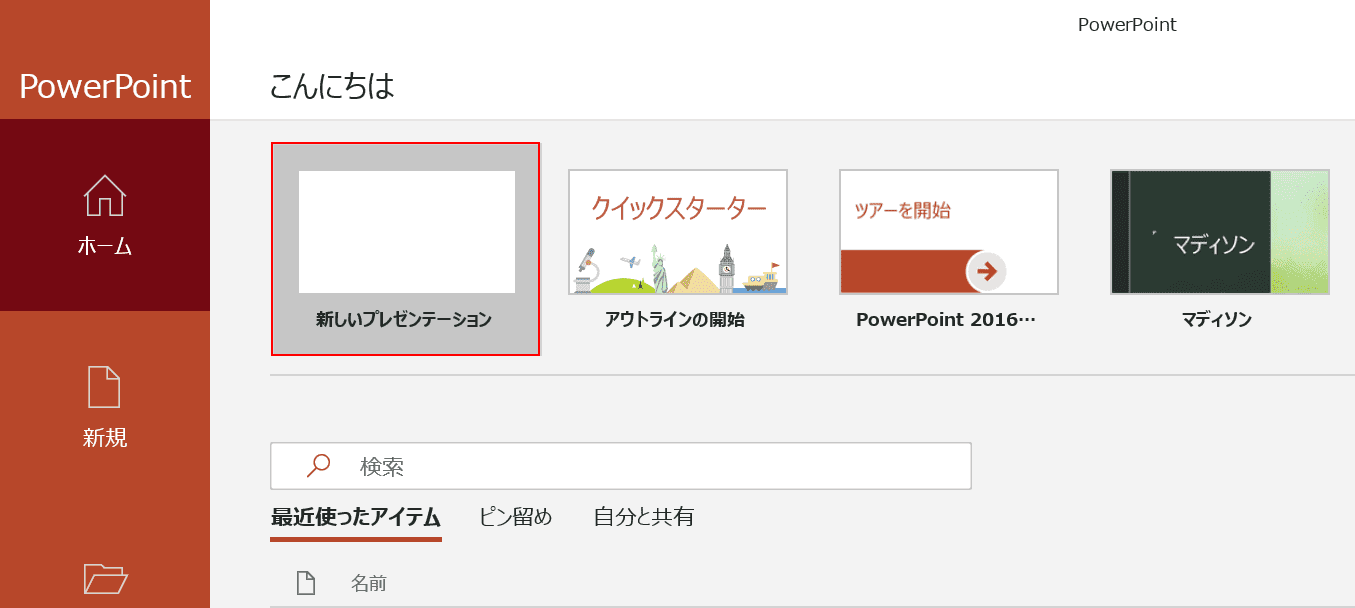The image size is (1355, 608).
Task: Select the 新規 new document icon
Action: pyautogui.click(x=105, y=387)
